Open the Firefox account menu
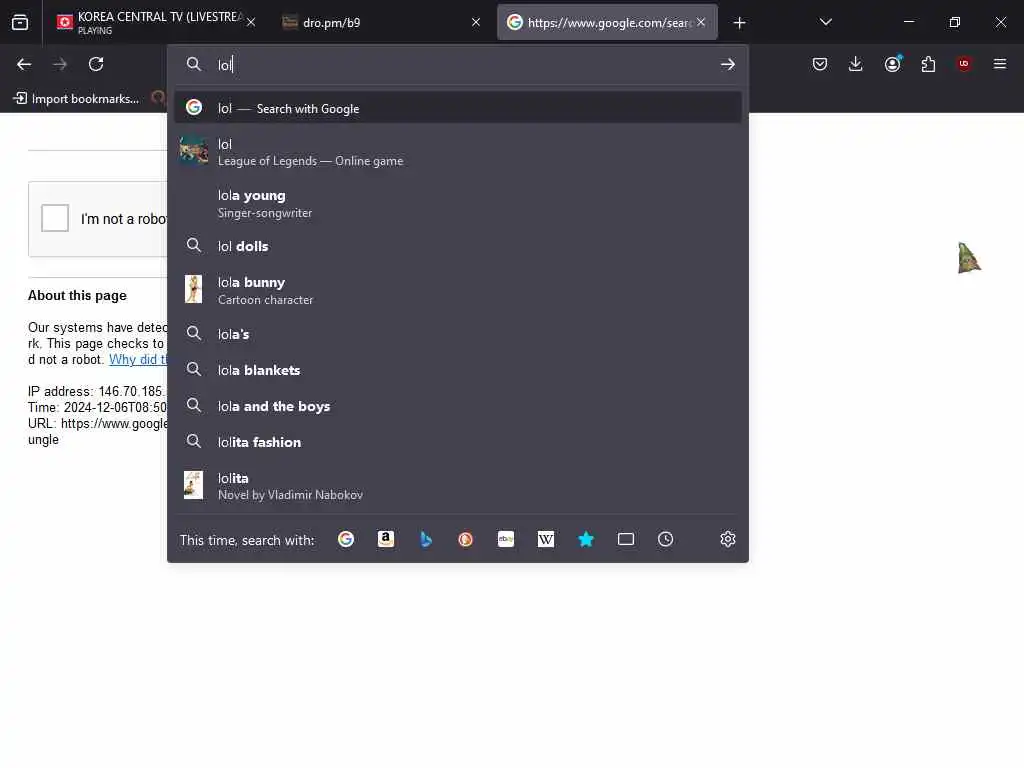 (892, 64)
